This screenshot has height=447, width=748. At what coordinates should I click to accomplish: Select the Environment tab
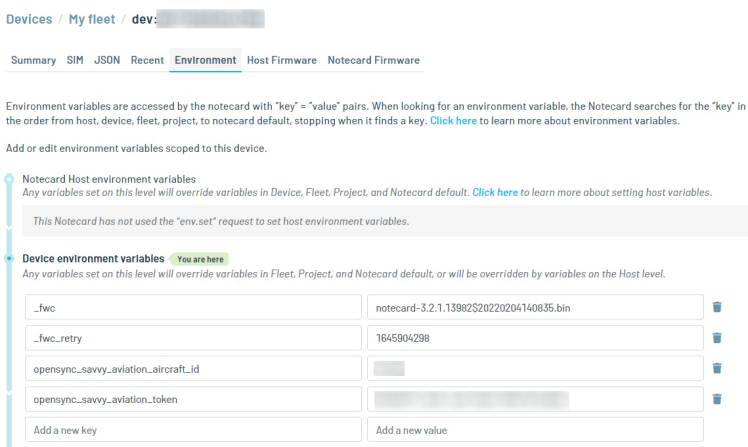205,60
